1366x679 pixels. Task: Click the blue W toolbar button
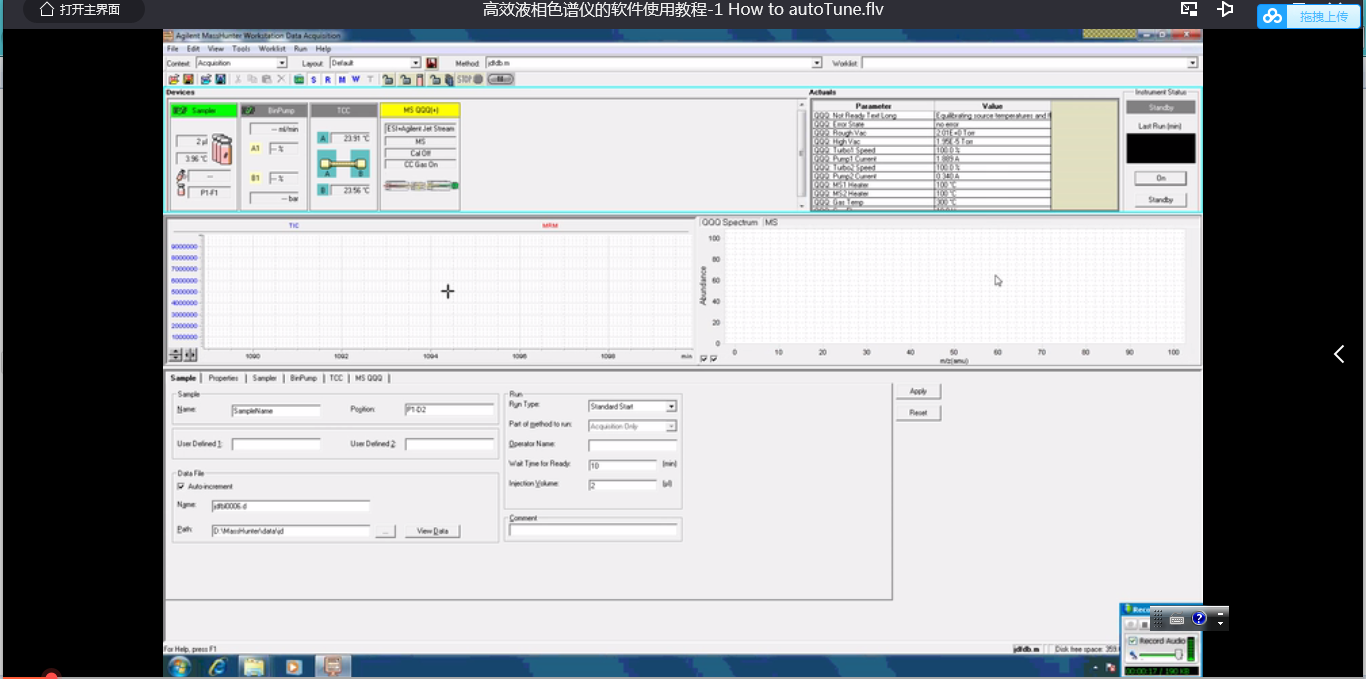coord(356,79)
